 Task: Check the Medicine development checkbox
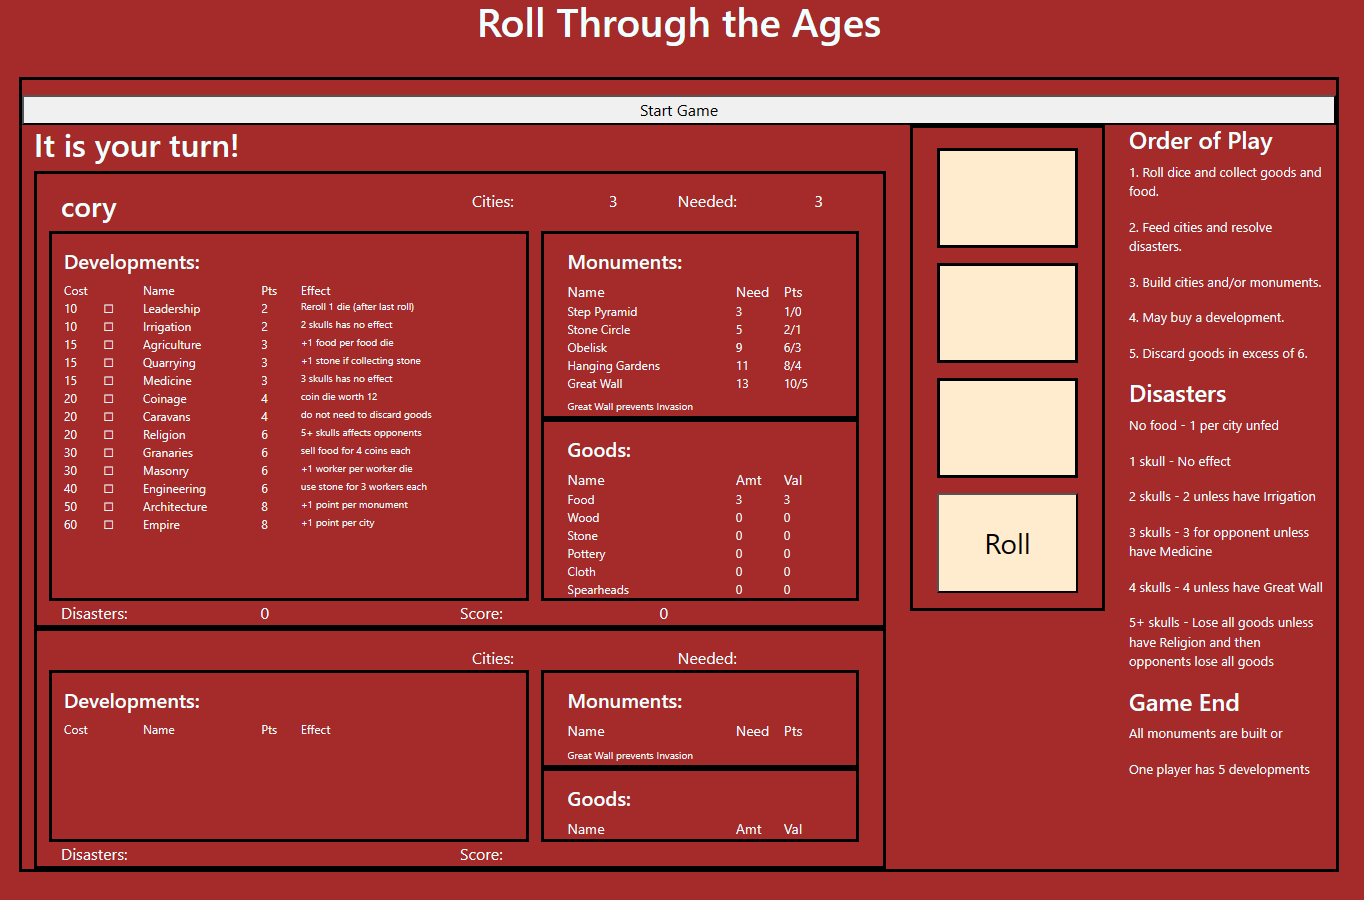point(110,381)
